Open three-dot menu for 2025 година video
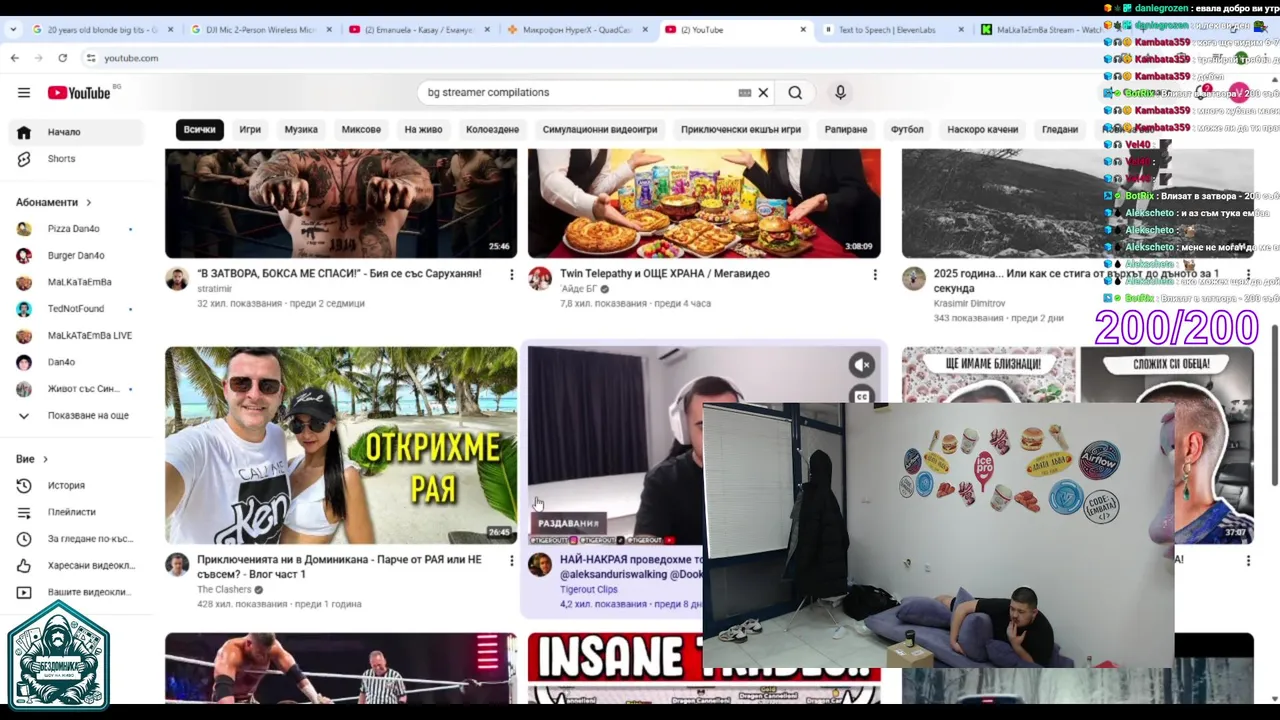Screen dimensions: 1280x720 1248,274
